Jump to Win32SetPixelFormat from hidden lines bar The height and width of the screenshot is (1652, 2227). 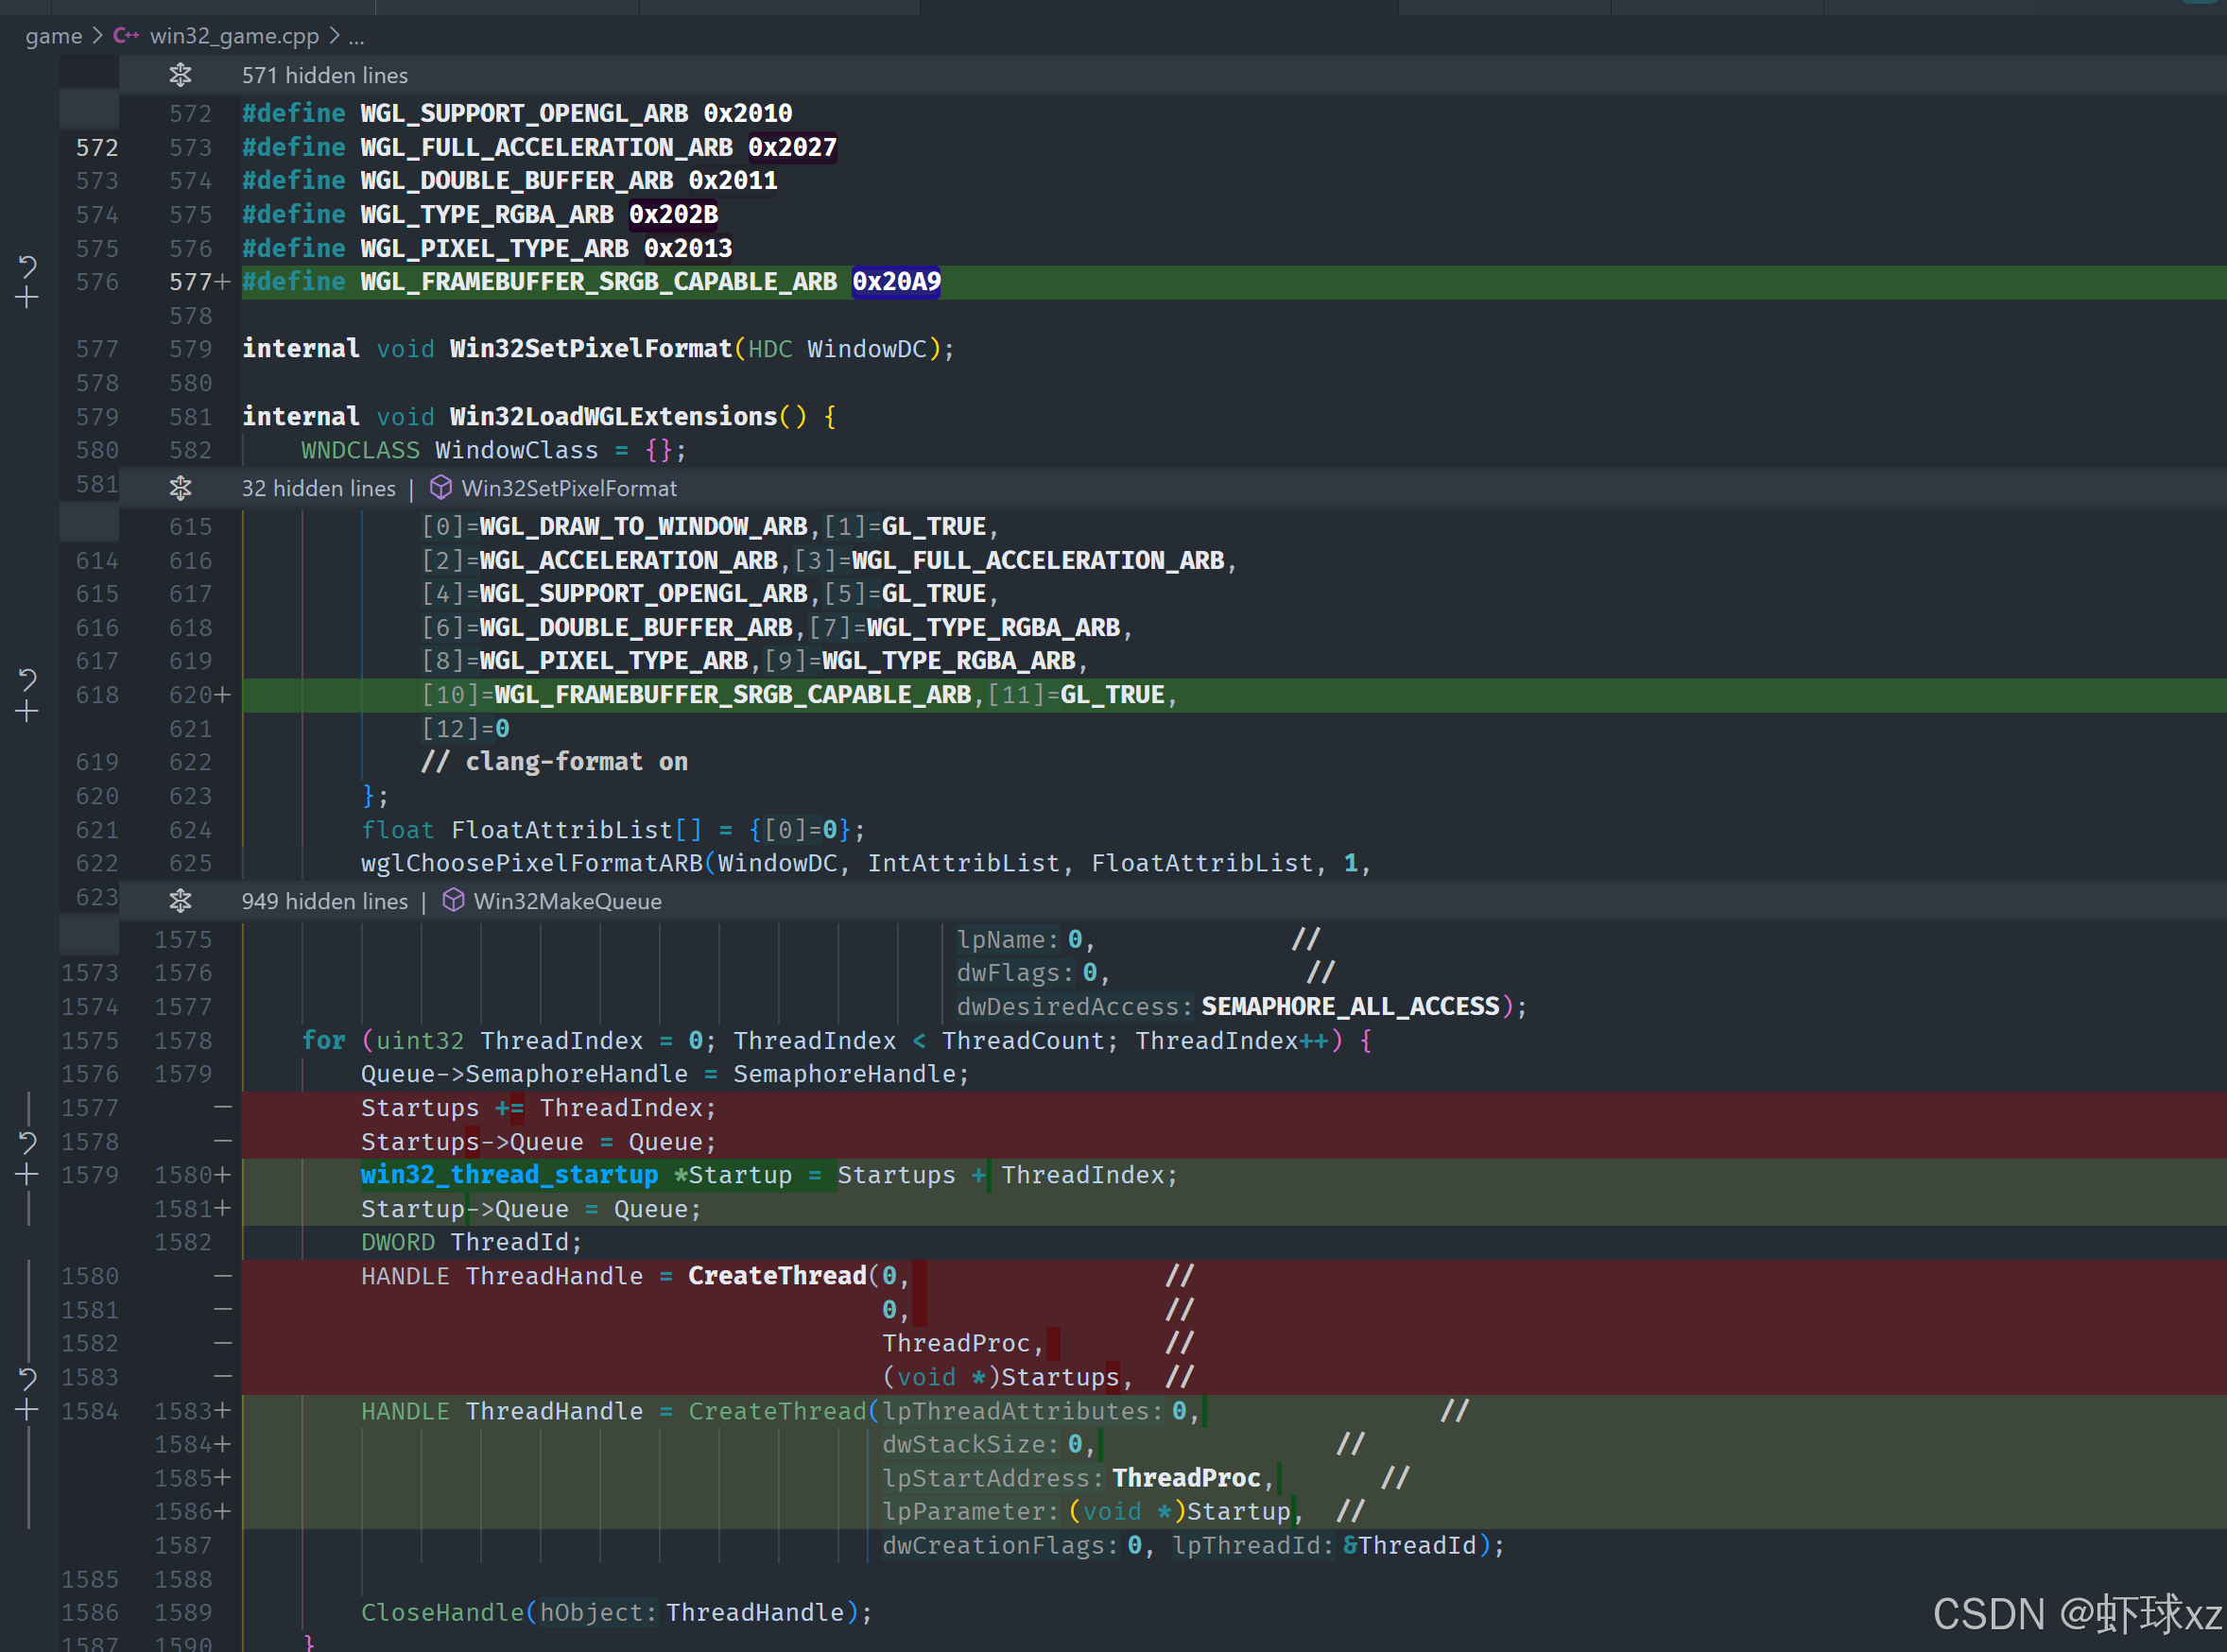569,488
